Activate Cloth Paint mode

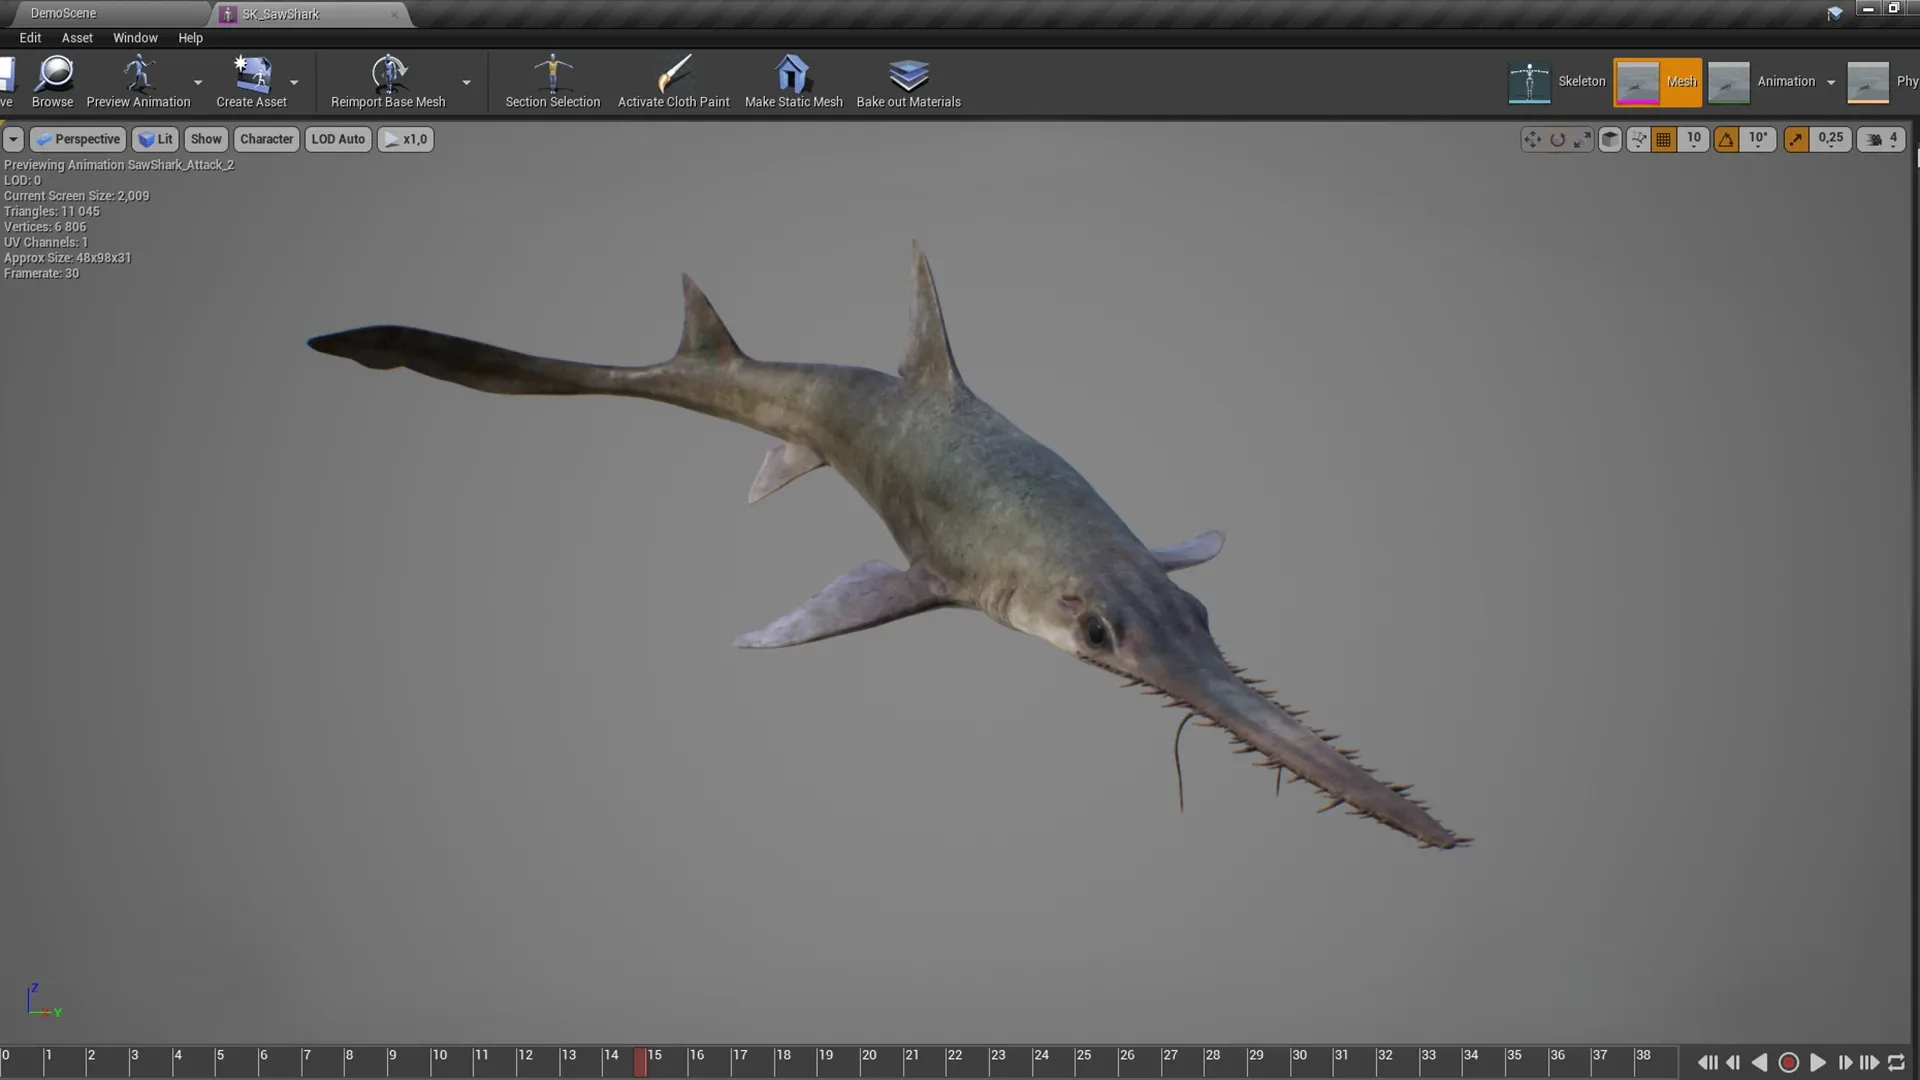[x=673, y=80]
